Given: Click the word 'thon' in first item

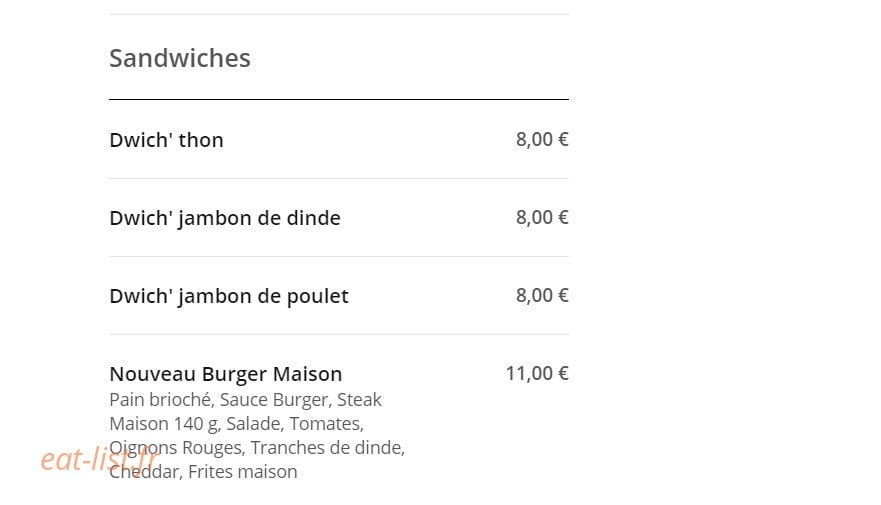Looking at the screenshot, I should pos(201,140).
